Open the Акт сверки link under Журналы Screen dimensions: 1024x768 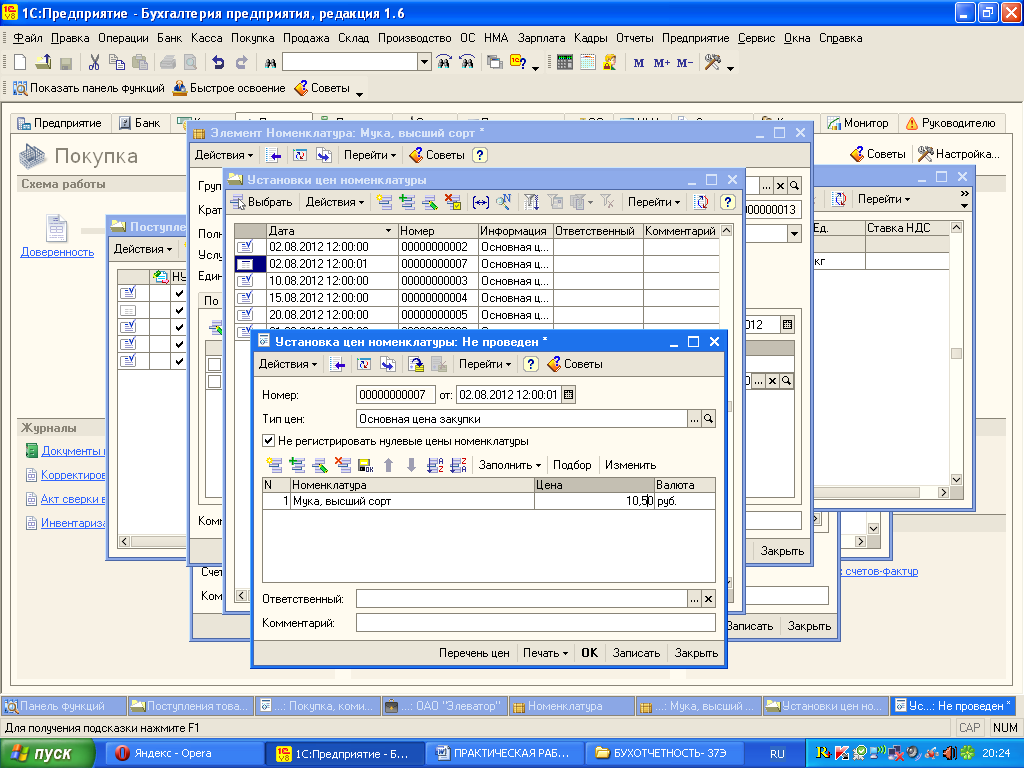(73, 499)
